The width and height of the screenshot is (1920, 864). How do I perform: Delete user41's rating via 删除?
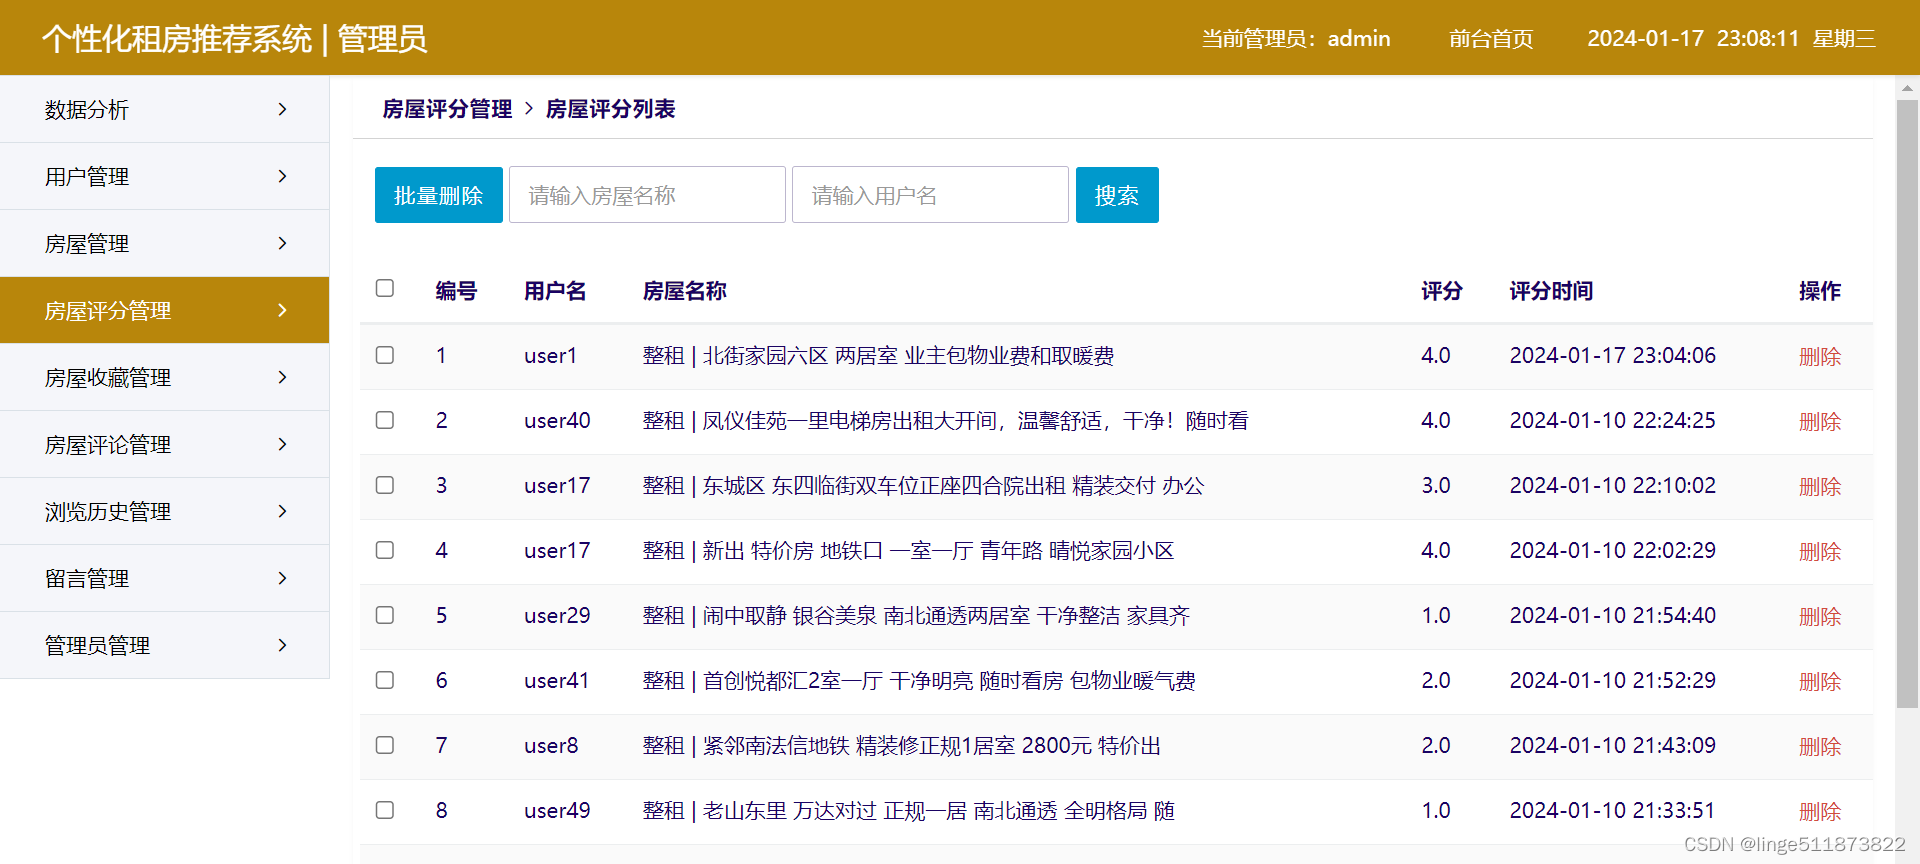coord(1820,681)
